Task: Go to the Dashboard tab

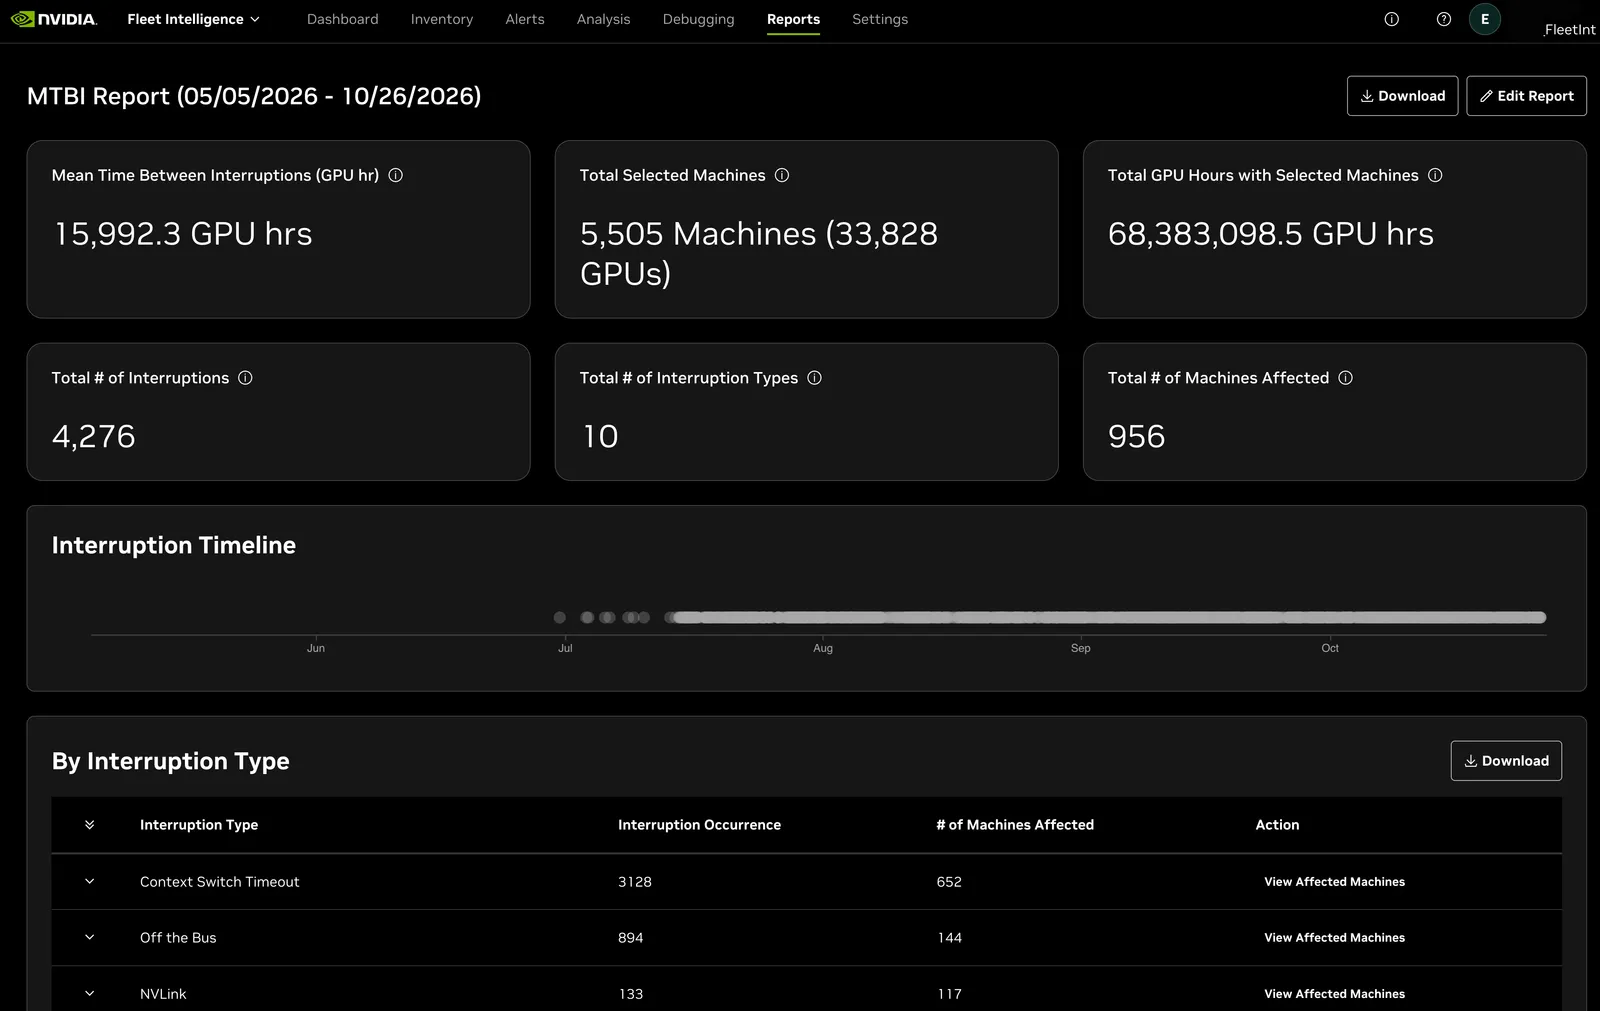Action: 342,19
